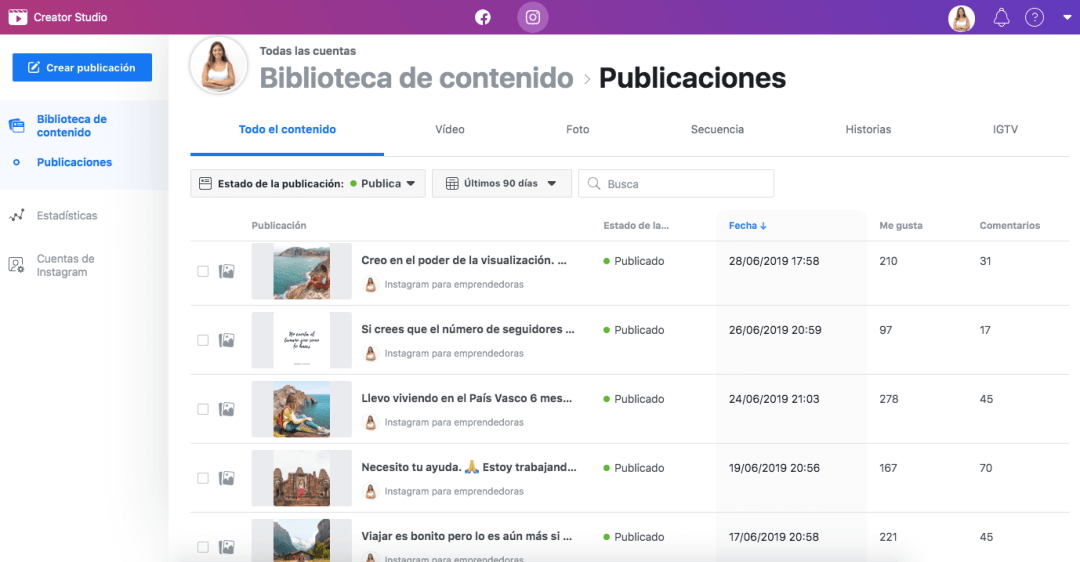Click likes value 278
1080x562 pixels.
(889, 399)
